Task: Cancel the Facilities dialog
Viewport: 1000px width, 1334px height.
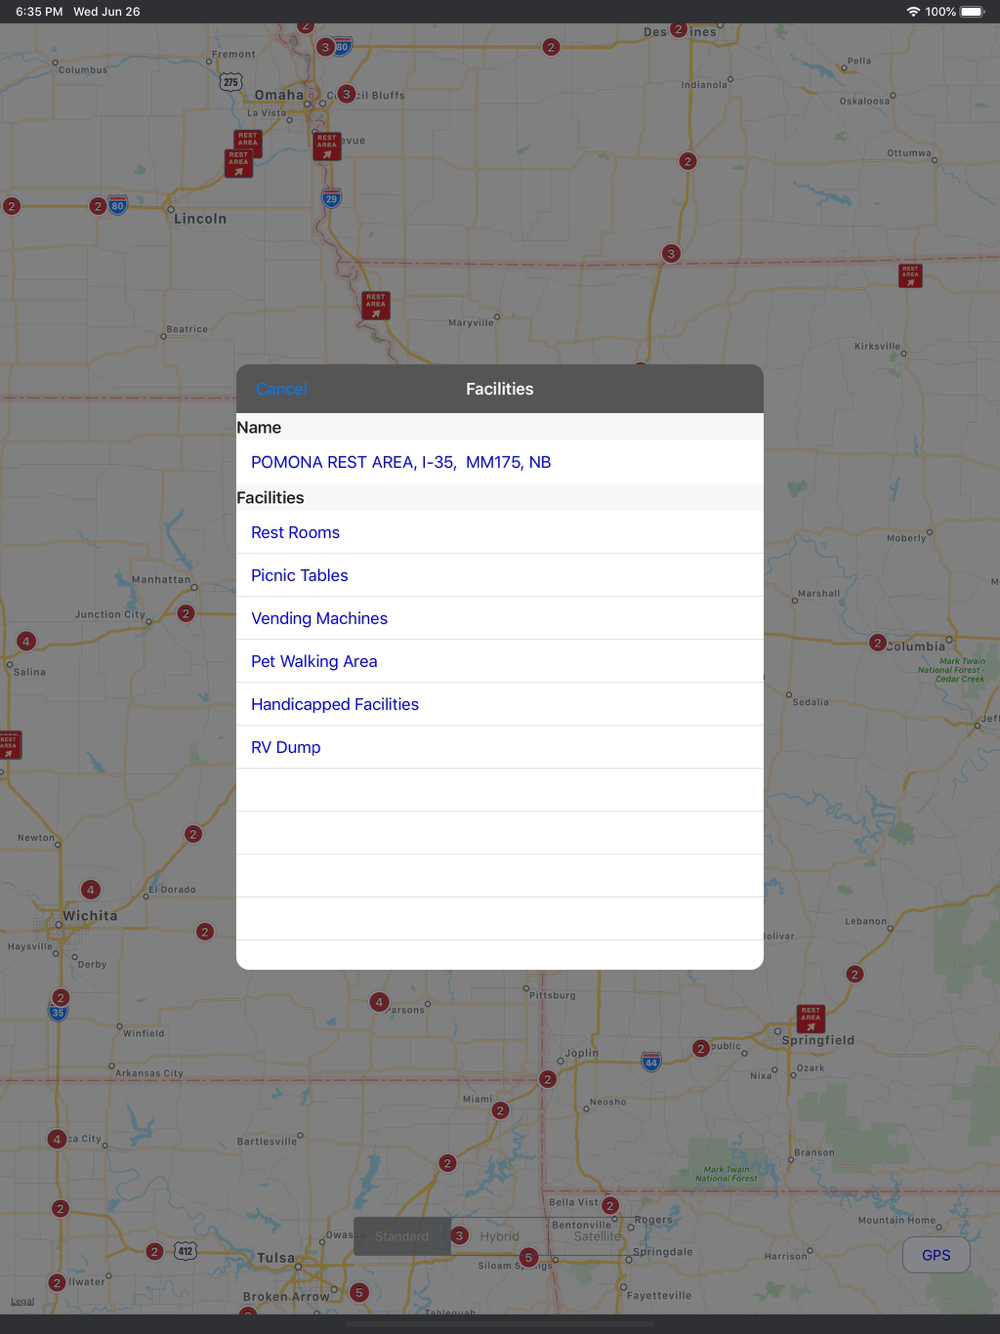Action: (x=281, y=389)
